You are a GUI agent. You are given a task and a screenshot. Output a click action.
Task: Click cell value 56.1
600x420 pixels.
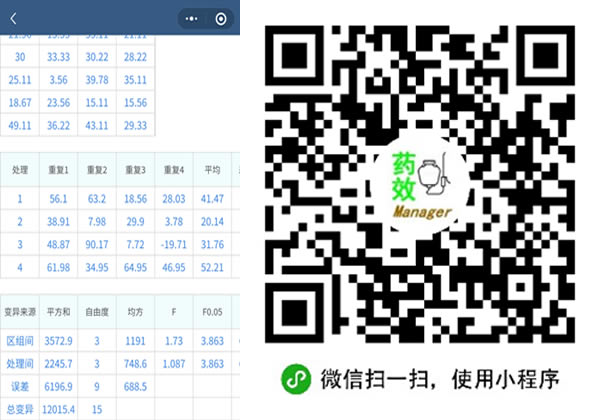pos(58,199)
